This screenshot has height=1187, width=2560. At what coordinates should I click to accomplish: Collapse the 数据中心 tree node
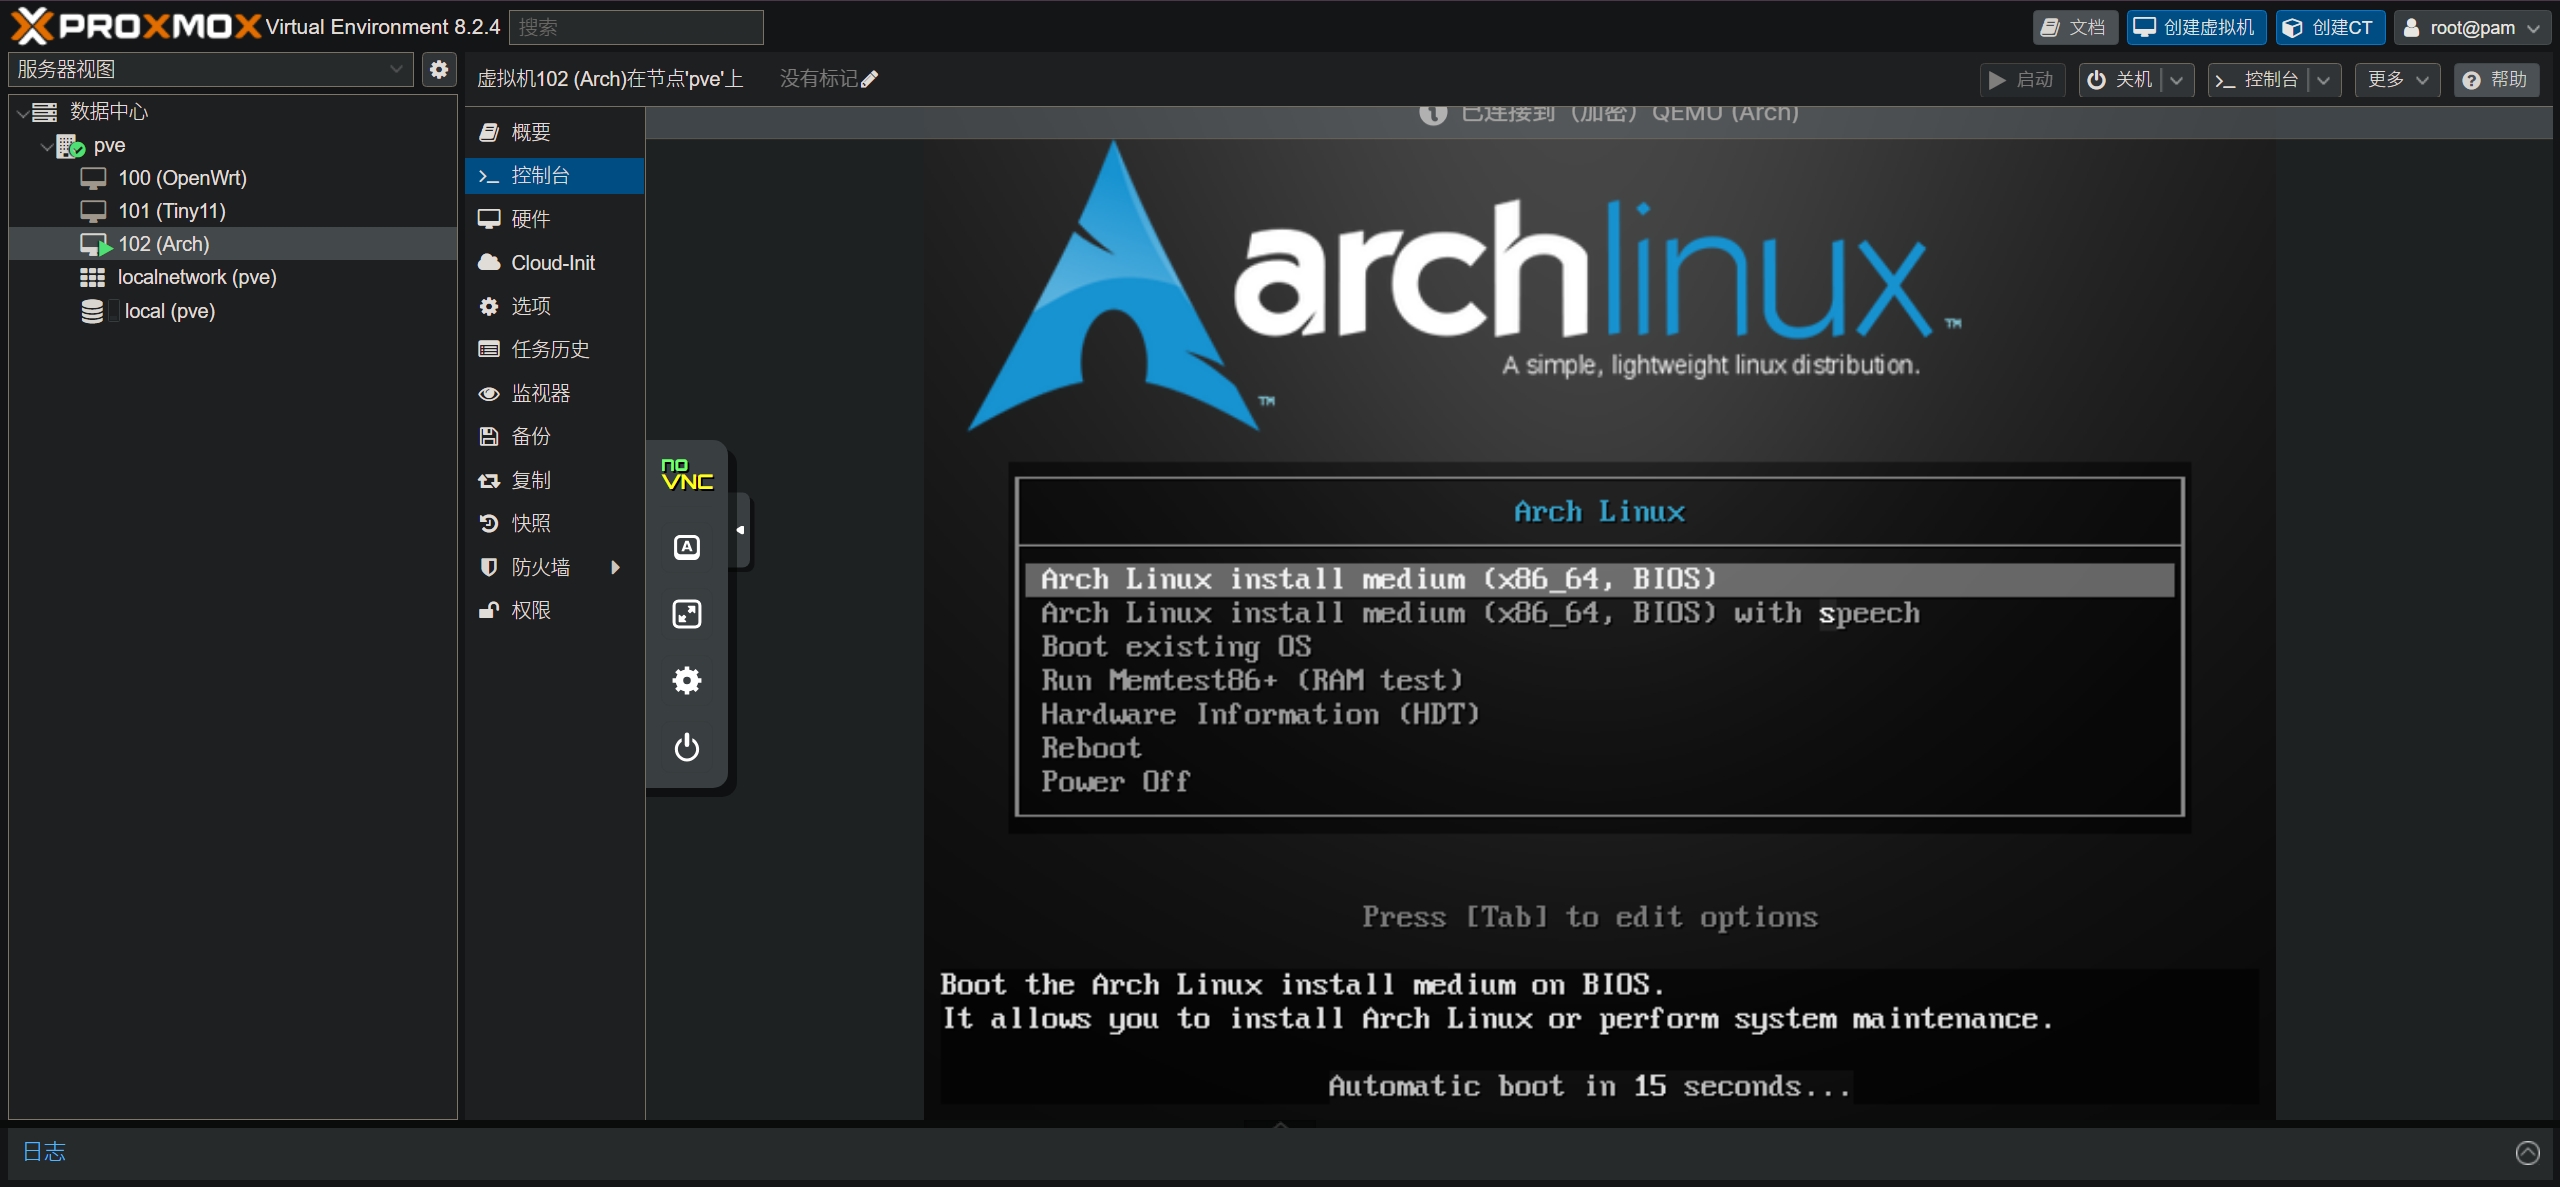(23, 112)
